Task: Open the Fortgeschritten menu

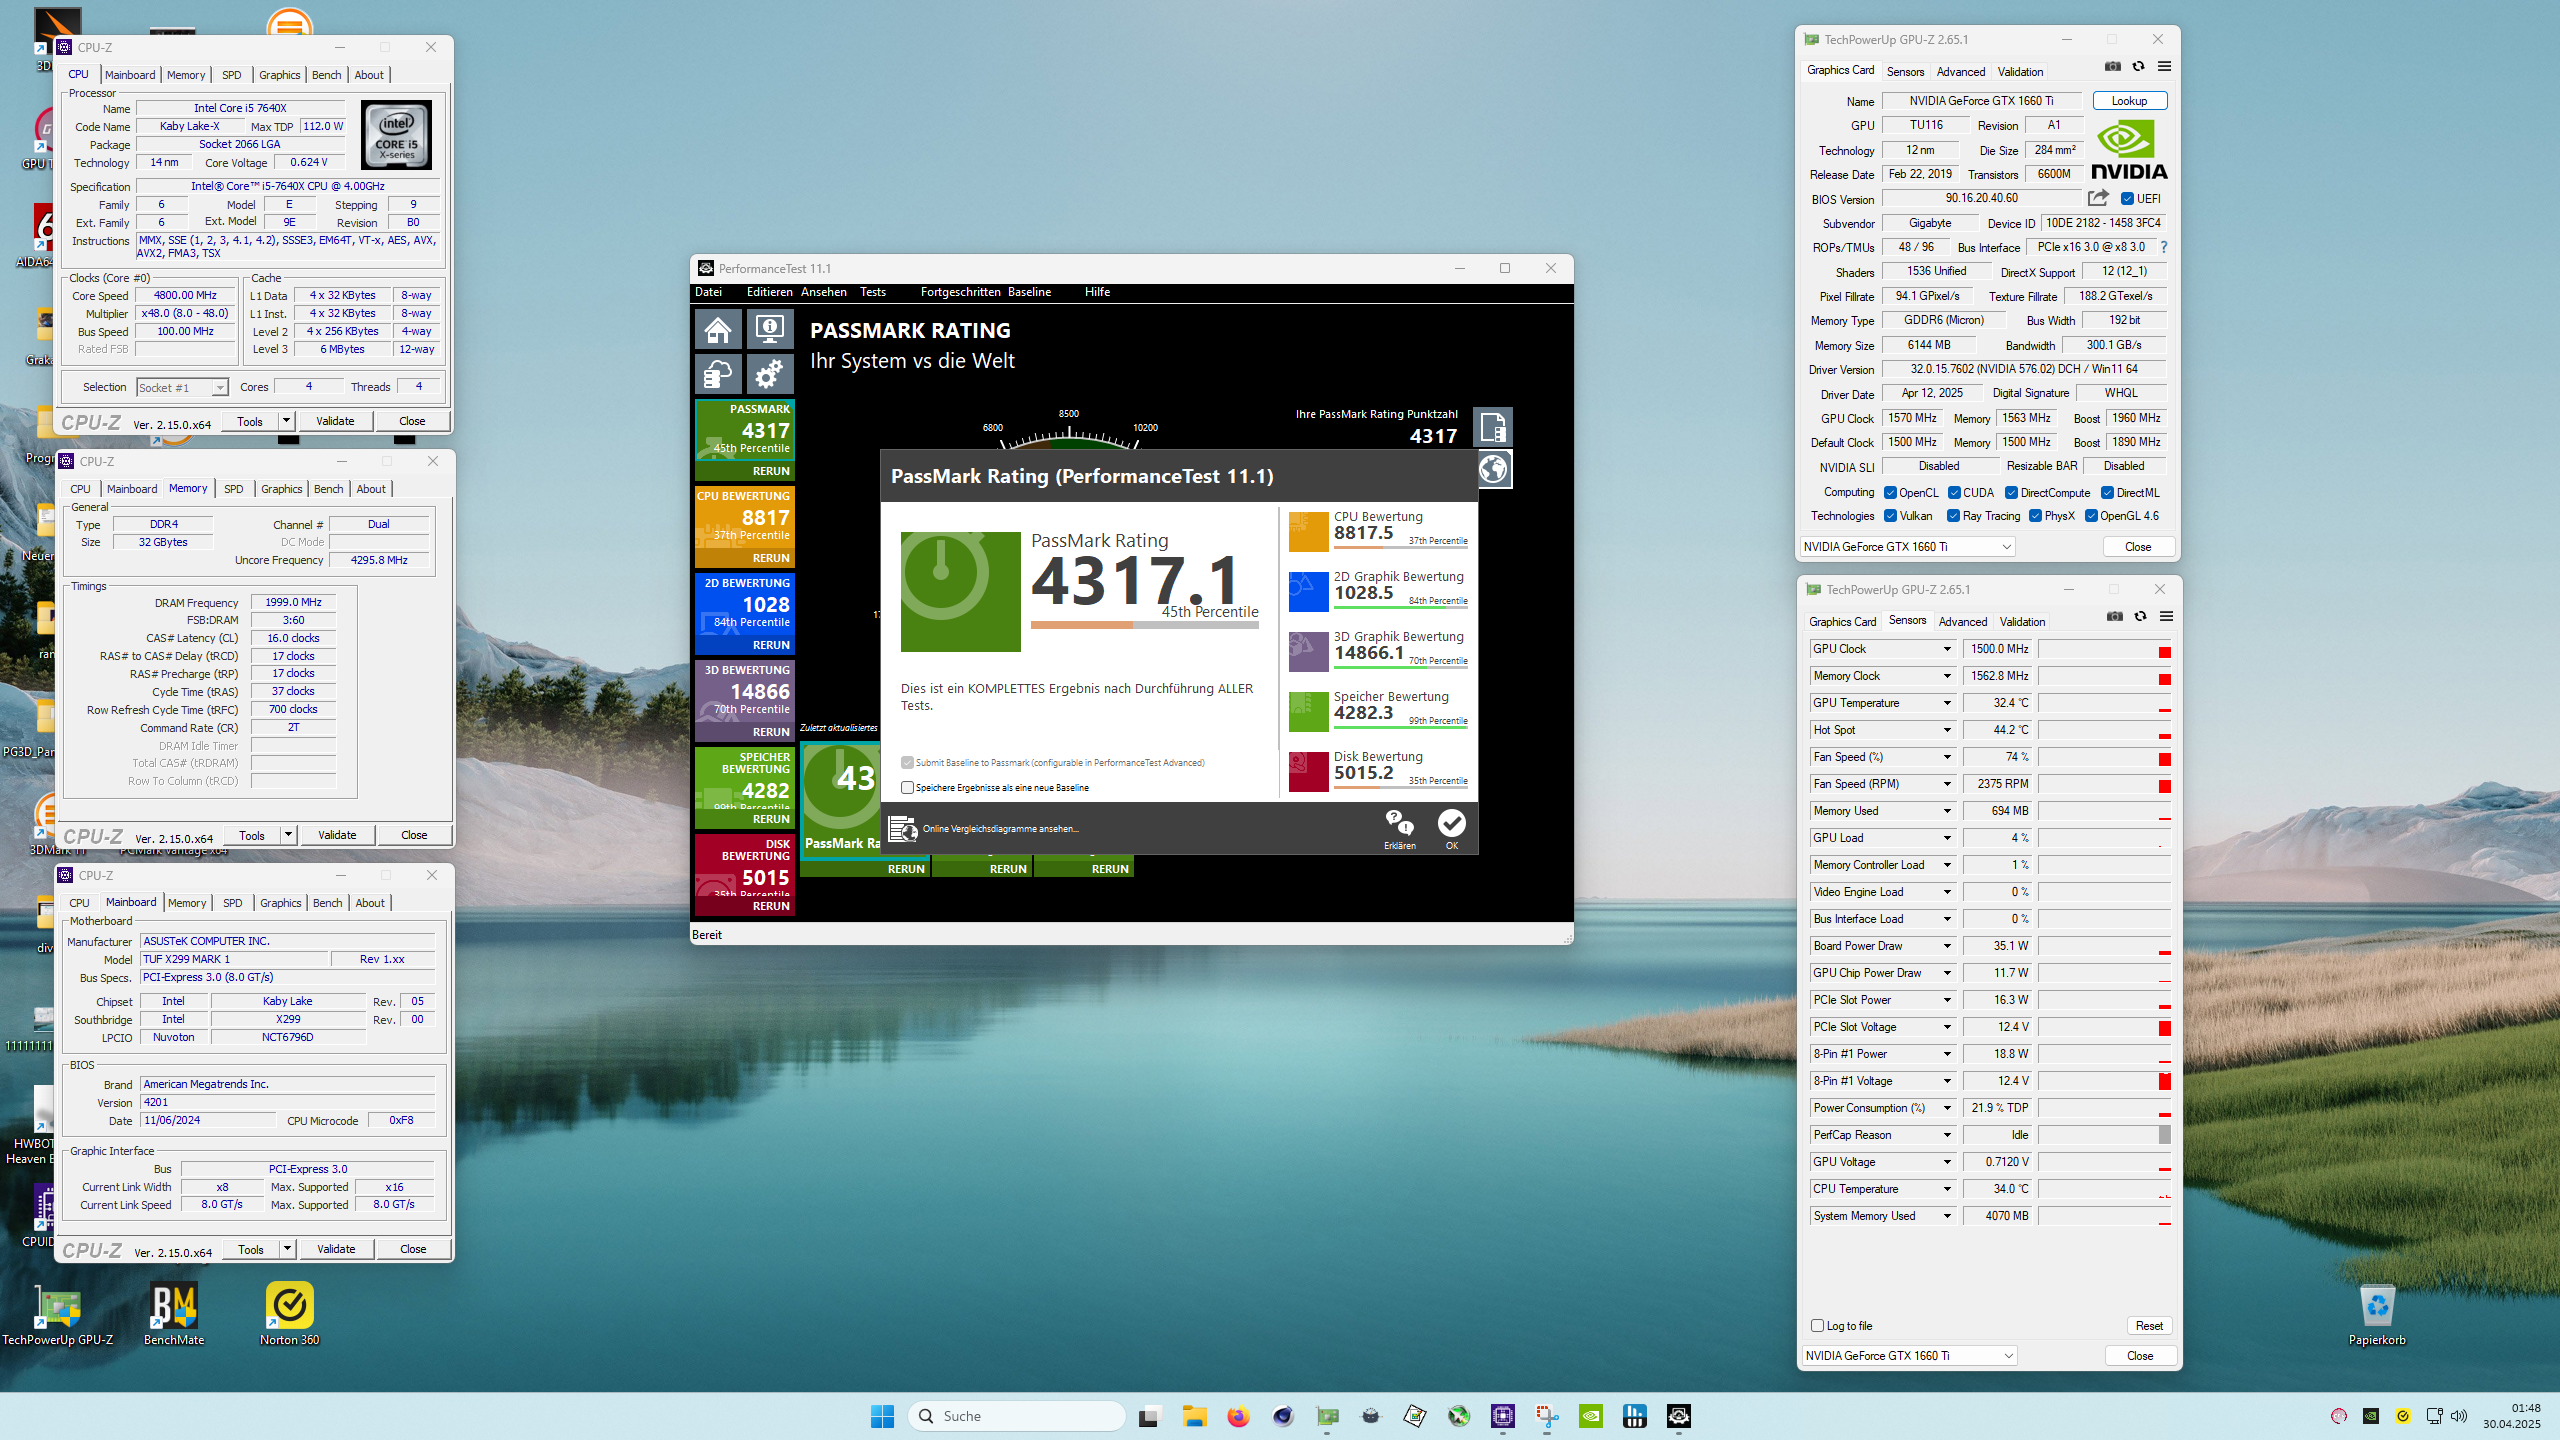Action: click(960, 292)
